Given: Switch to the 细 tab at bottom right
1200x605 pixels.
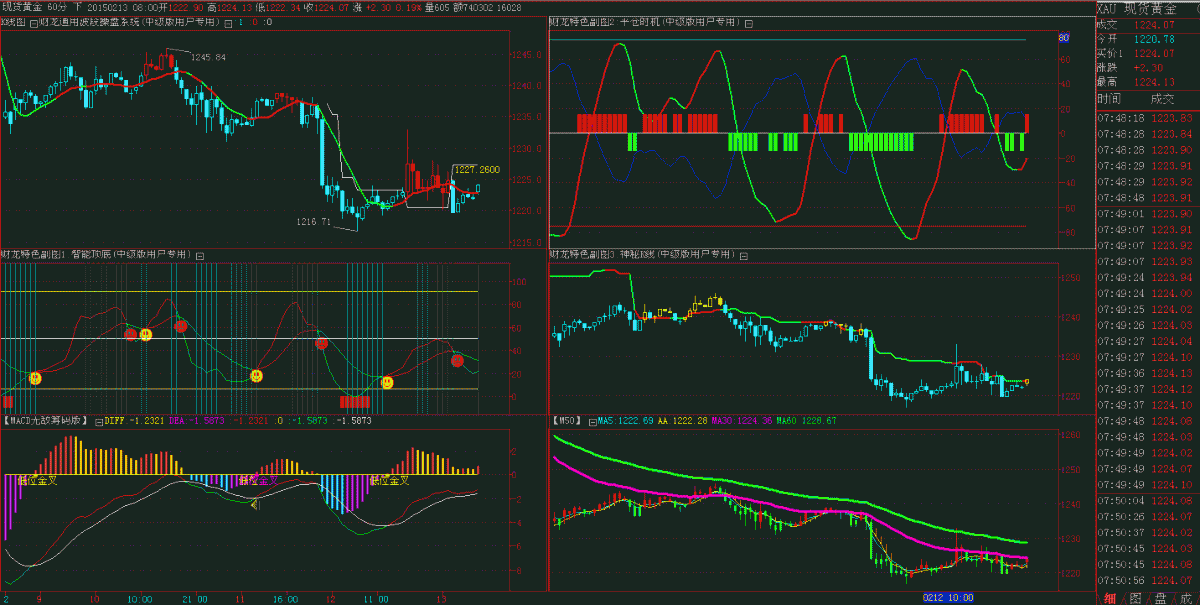Looking at the screenshot, I should point(1110,597).
